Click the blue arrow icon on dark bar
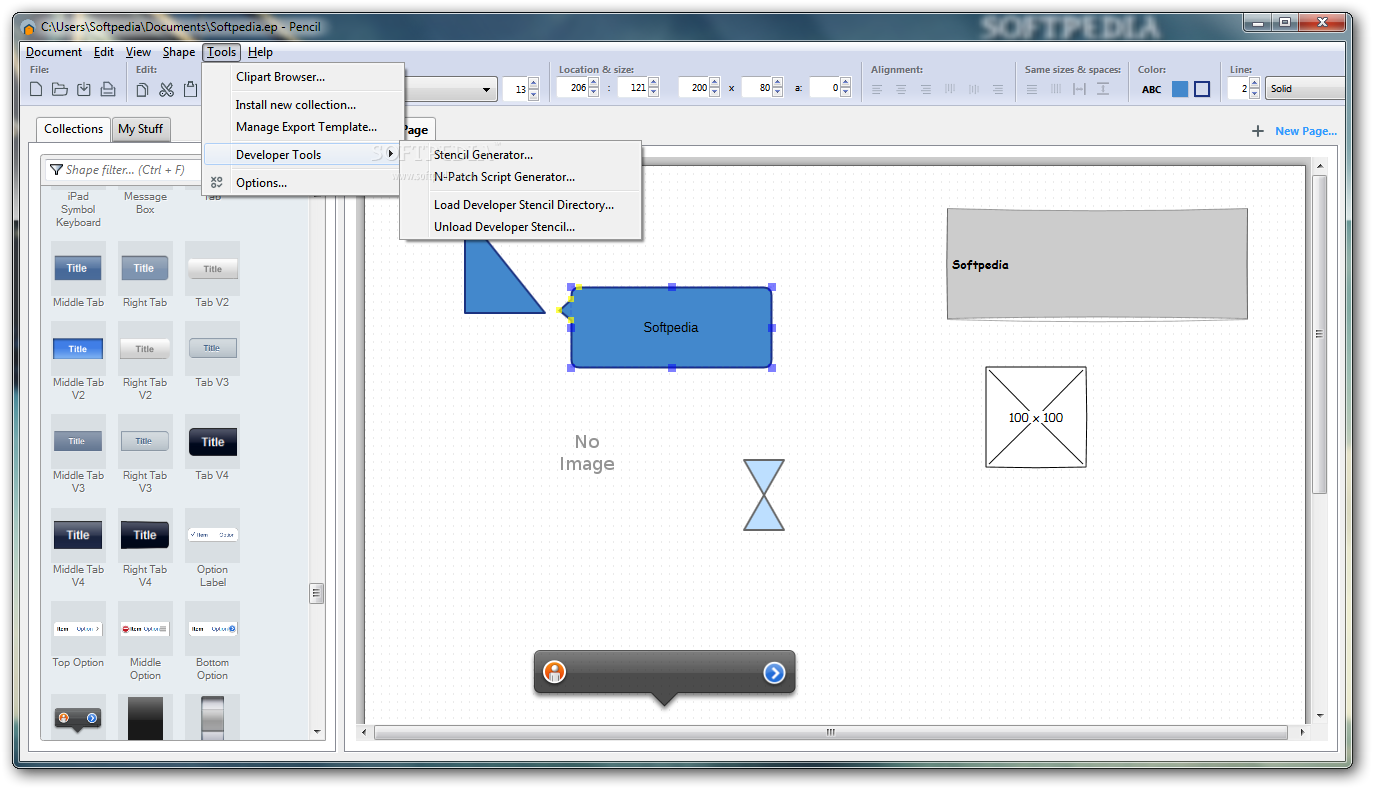Screen dimensions: 1373x789 pos(774,673)
